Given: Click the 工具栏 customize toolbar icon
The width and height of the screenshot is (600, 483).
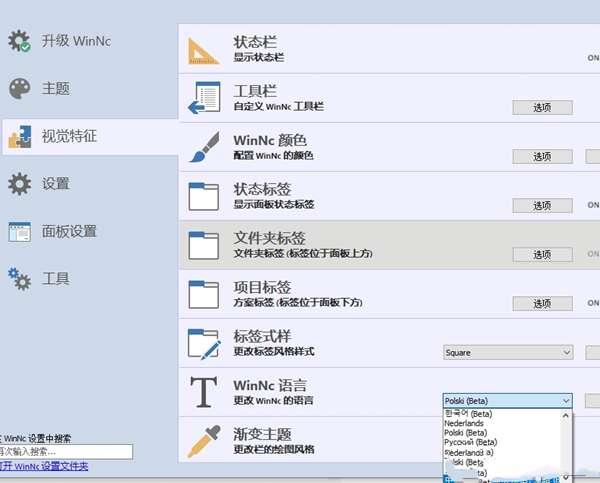Looking at the screenshot, I should [203, 98].
